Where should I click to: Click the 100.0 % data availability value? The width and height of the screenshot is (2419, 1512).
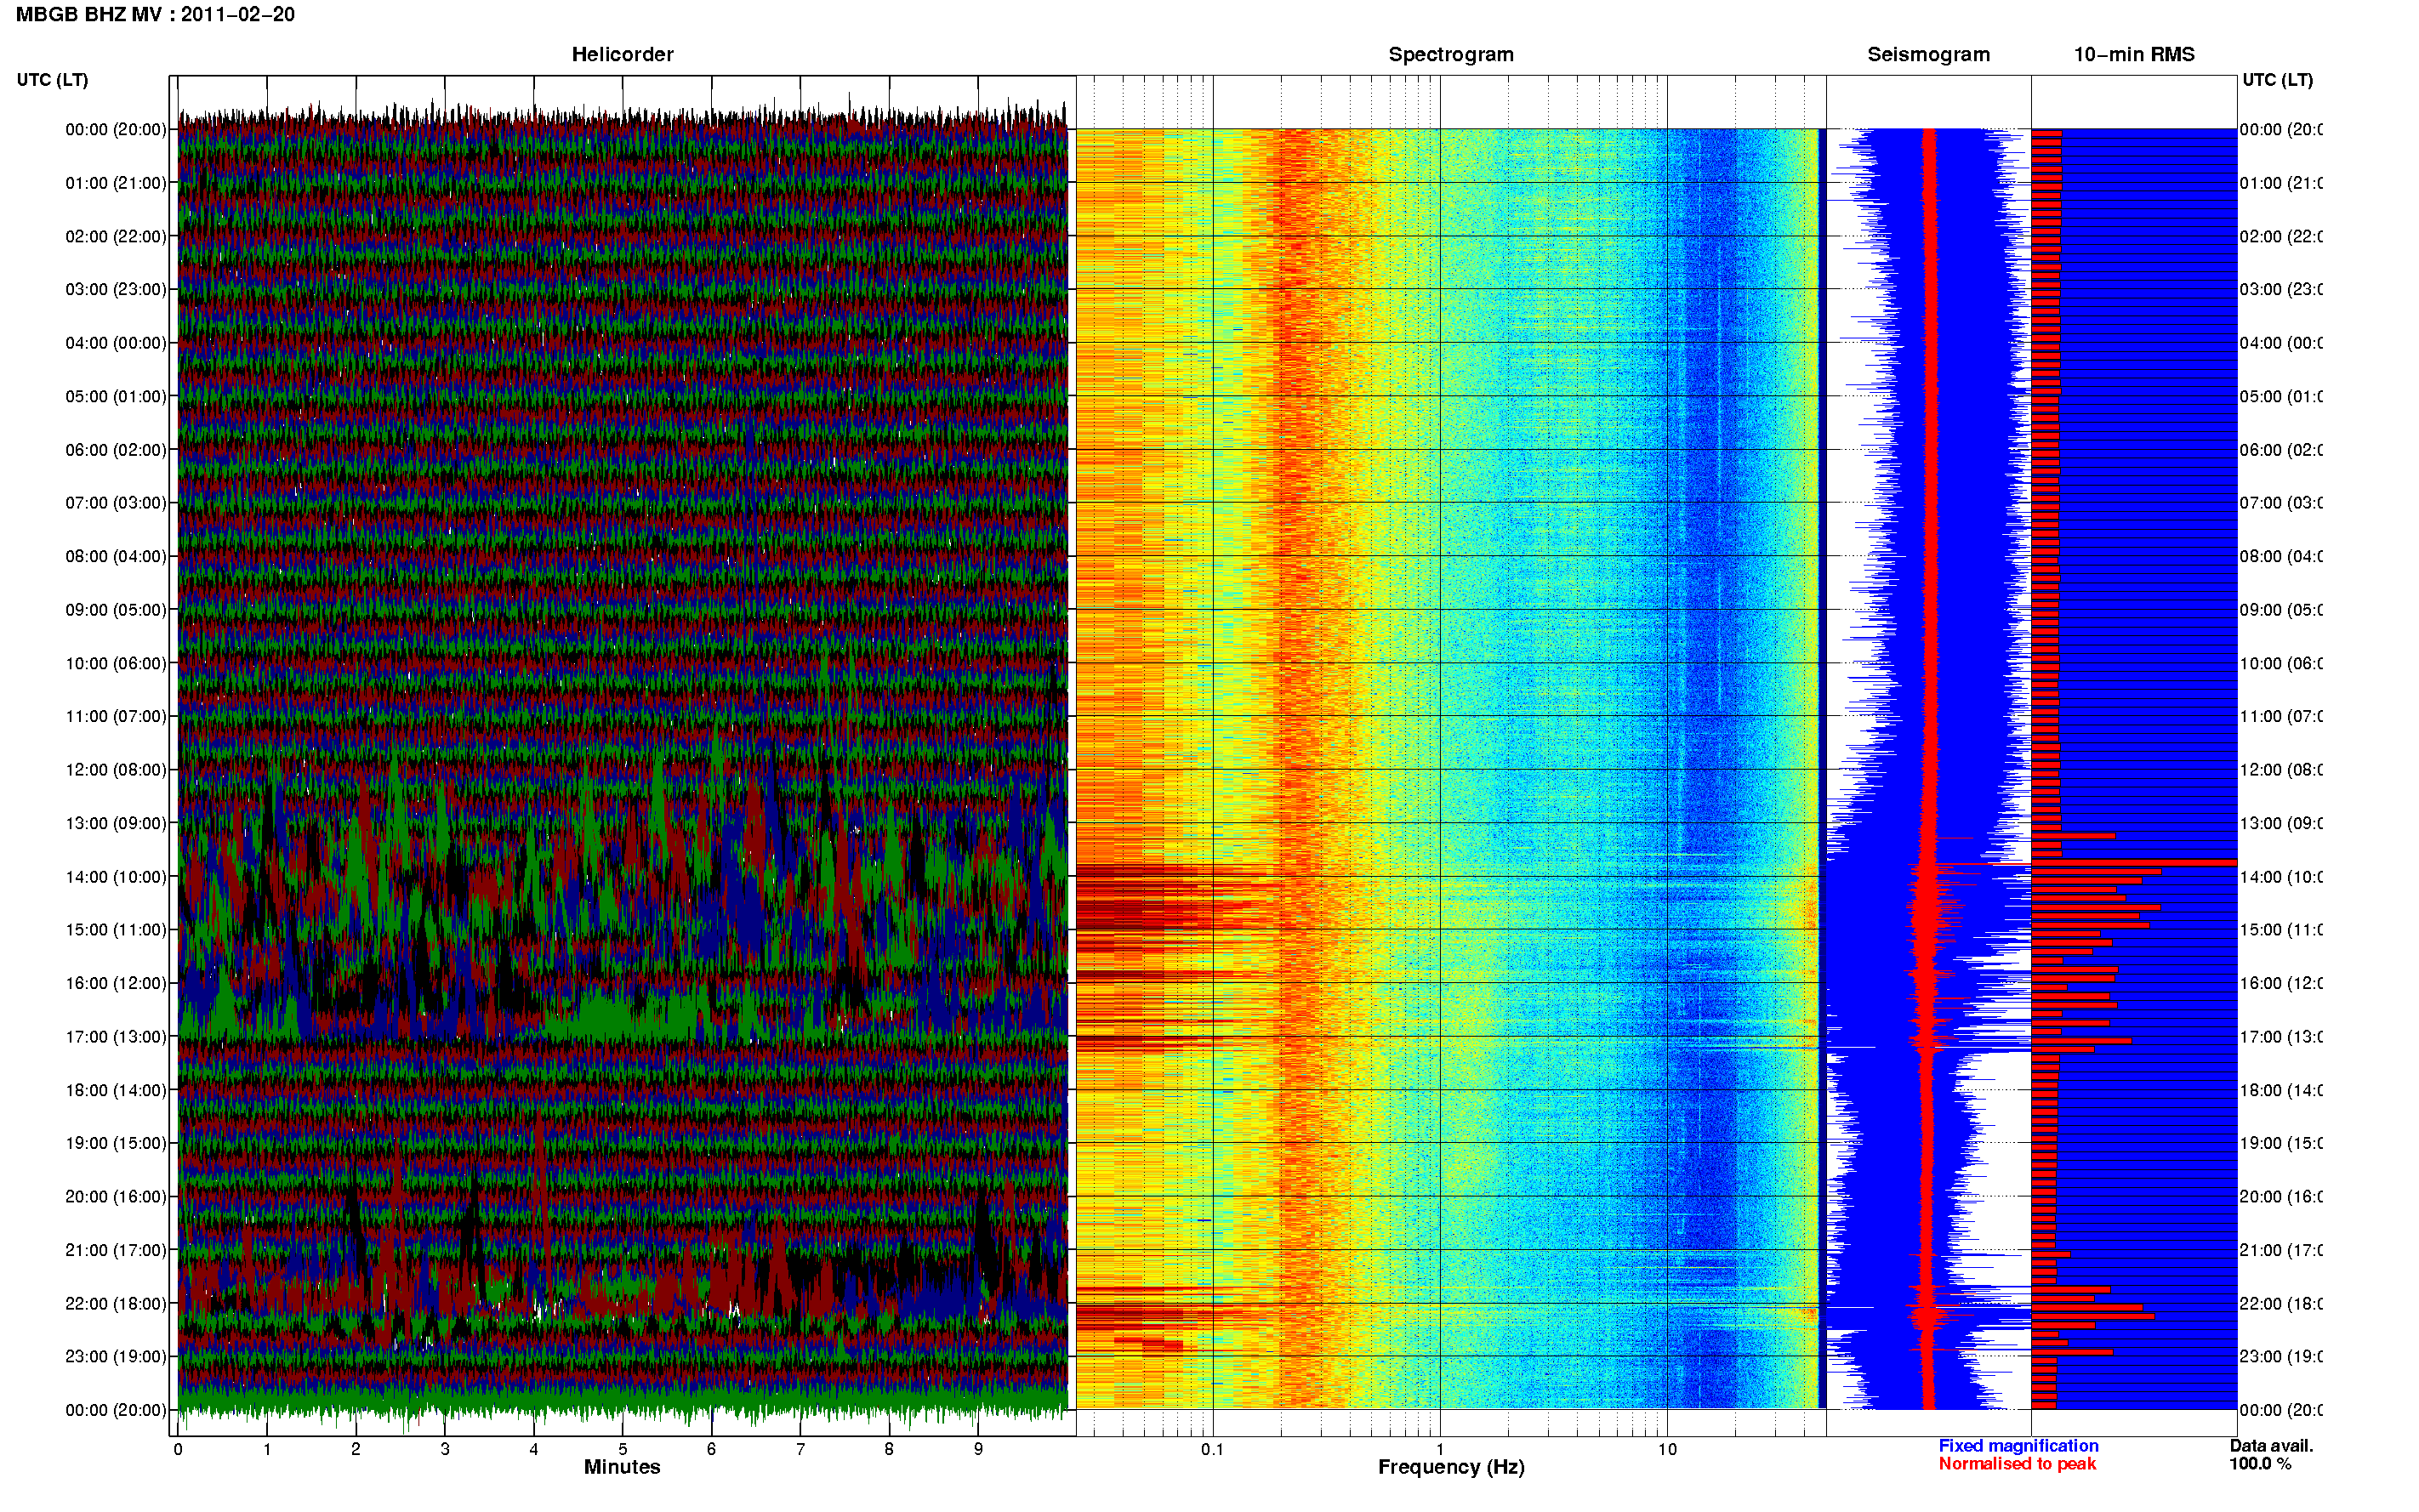2260,1464
